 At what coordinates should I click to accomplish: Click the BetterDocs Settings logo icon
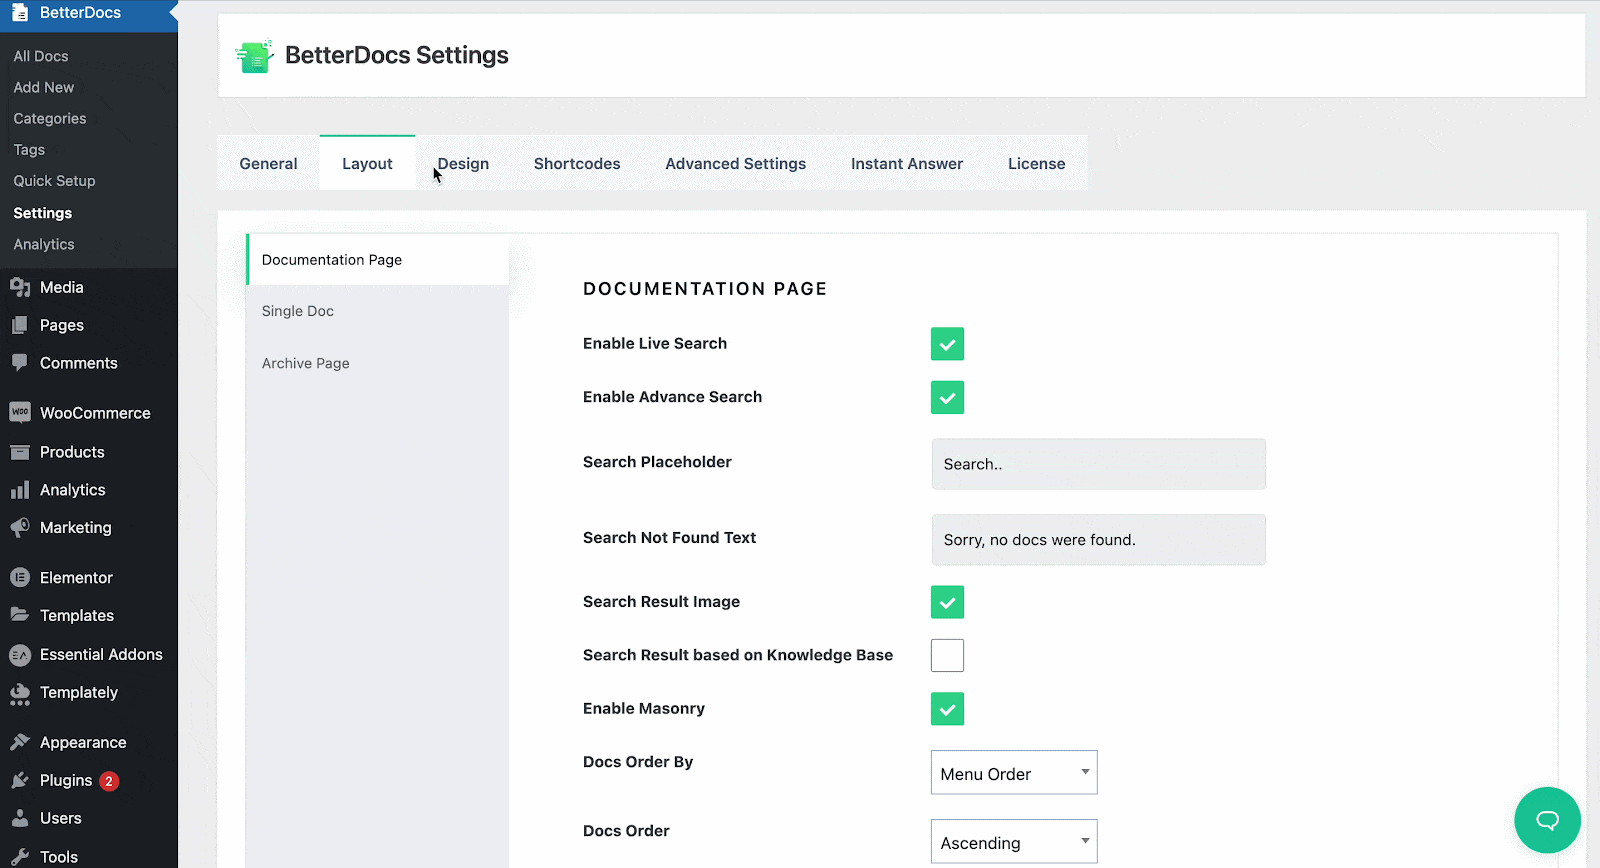[255, 56]
